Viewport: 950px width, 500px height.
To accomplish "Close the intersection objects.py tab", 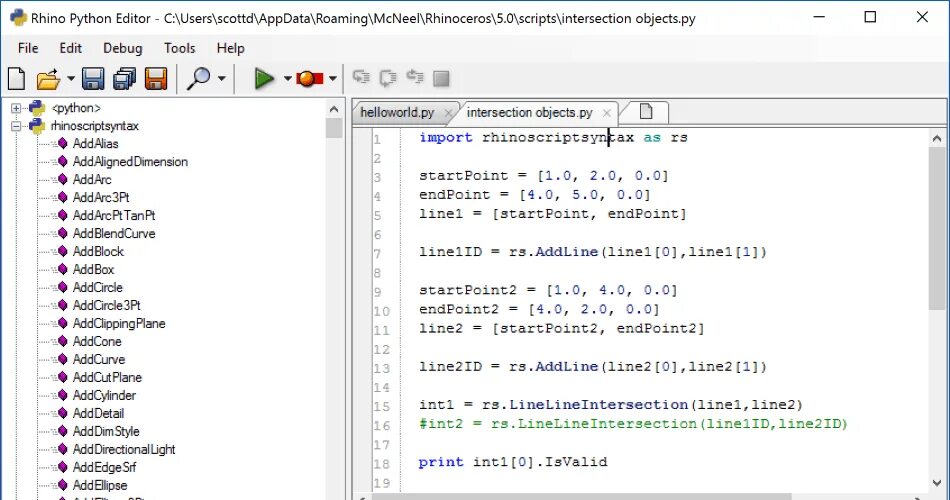I will (606, 113).
